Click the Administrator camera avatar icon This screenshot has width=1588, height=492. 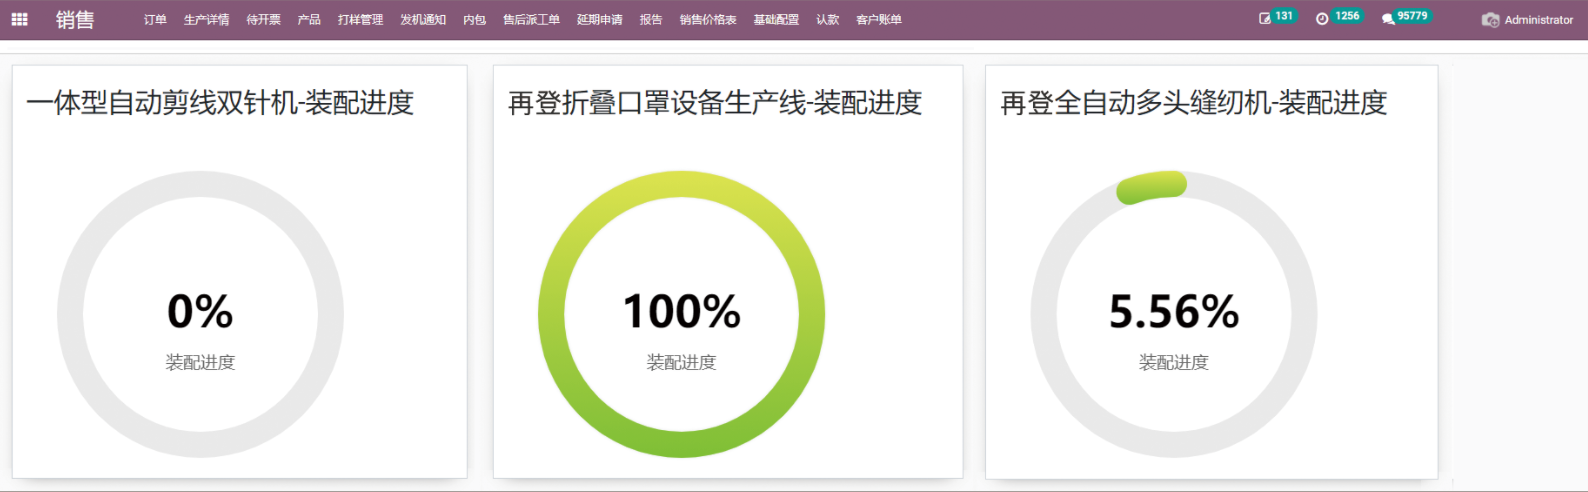point(1490,20)
